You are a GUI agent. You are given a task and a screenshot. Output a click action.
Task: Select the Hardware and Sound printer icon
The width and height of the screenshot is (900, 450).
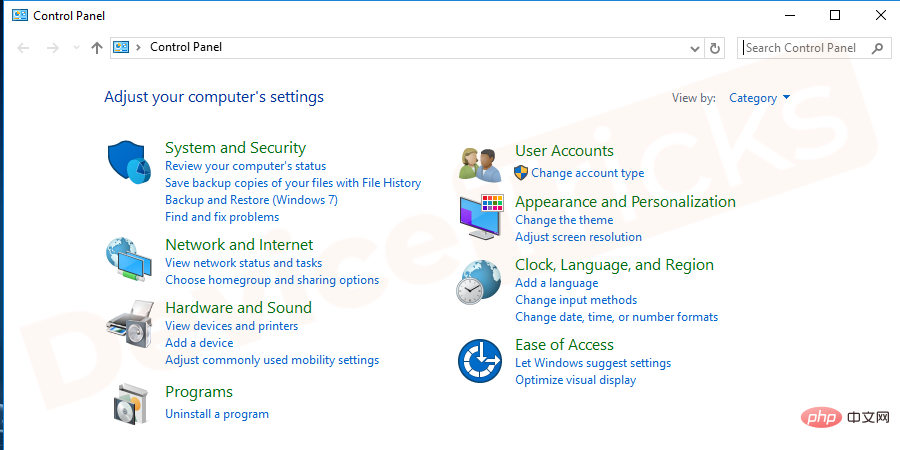130,321
